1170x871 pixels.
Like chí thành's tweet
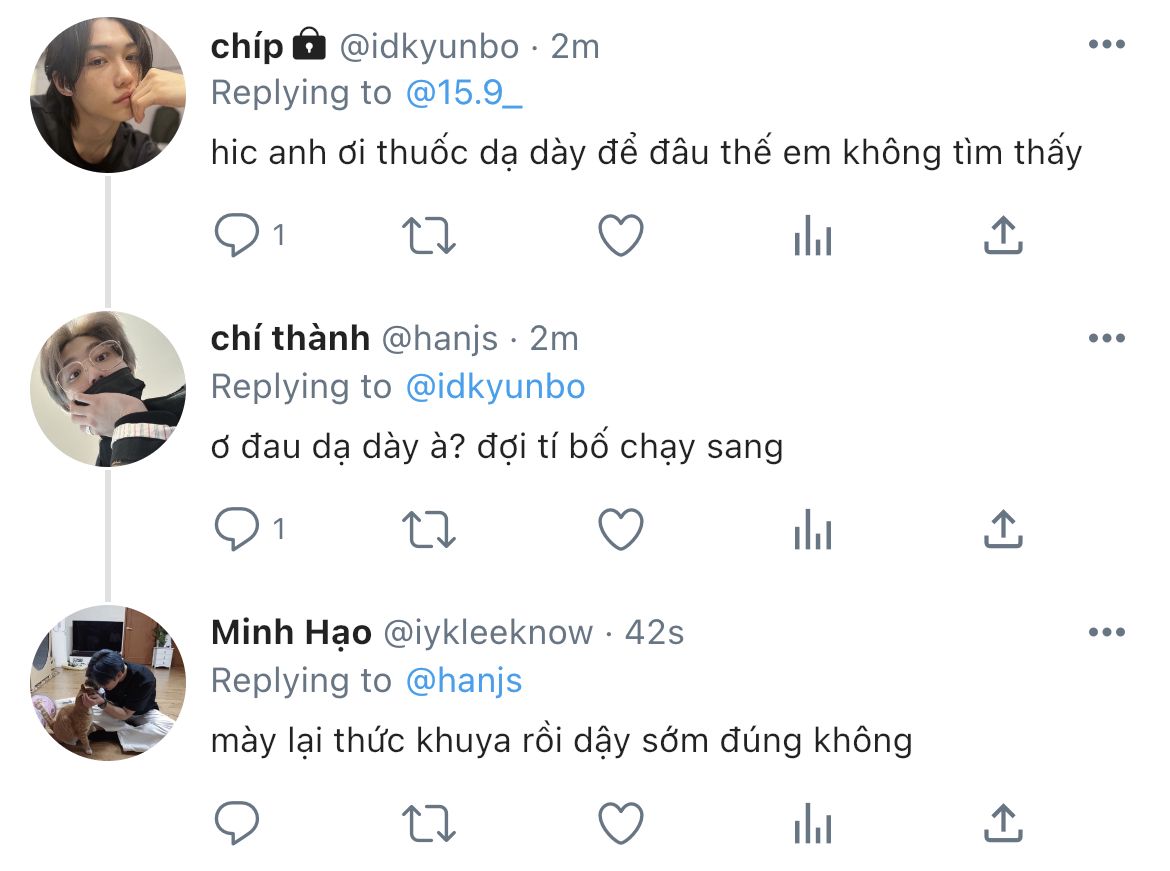pyautogui.click(x=620, y=530)
